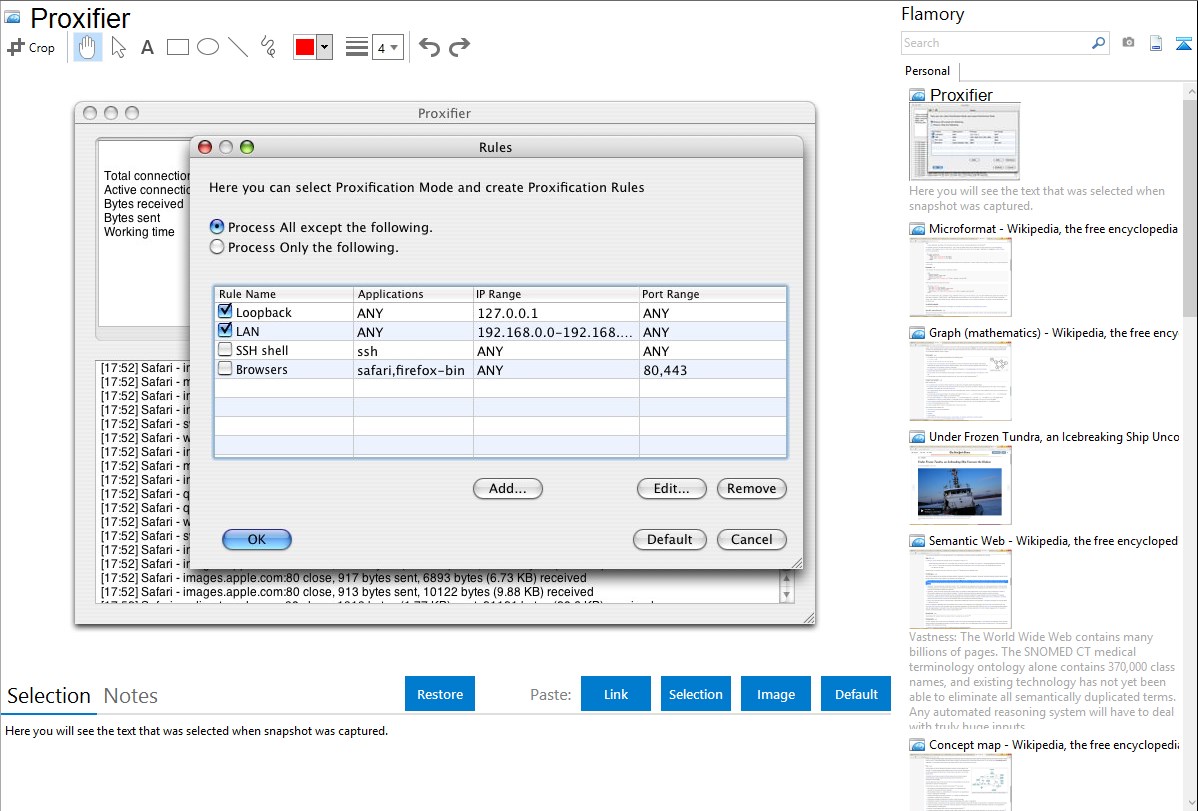The image size is (1198, 811).
Task: Click the 127.0.0.1 IP Range cell
Action: pyautogui.click(x=556, y=313)
